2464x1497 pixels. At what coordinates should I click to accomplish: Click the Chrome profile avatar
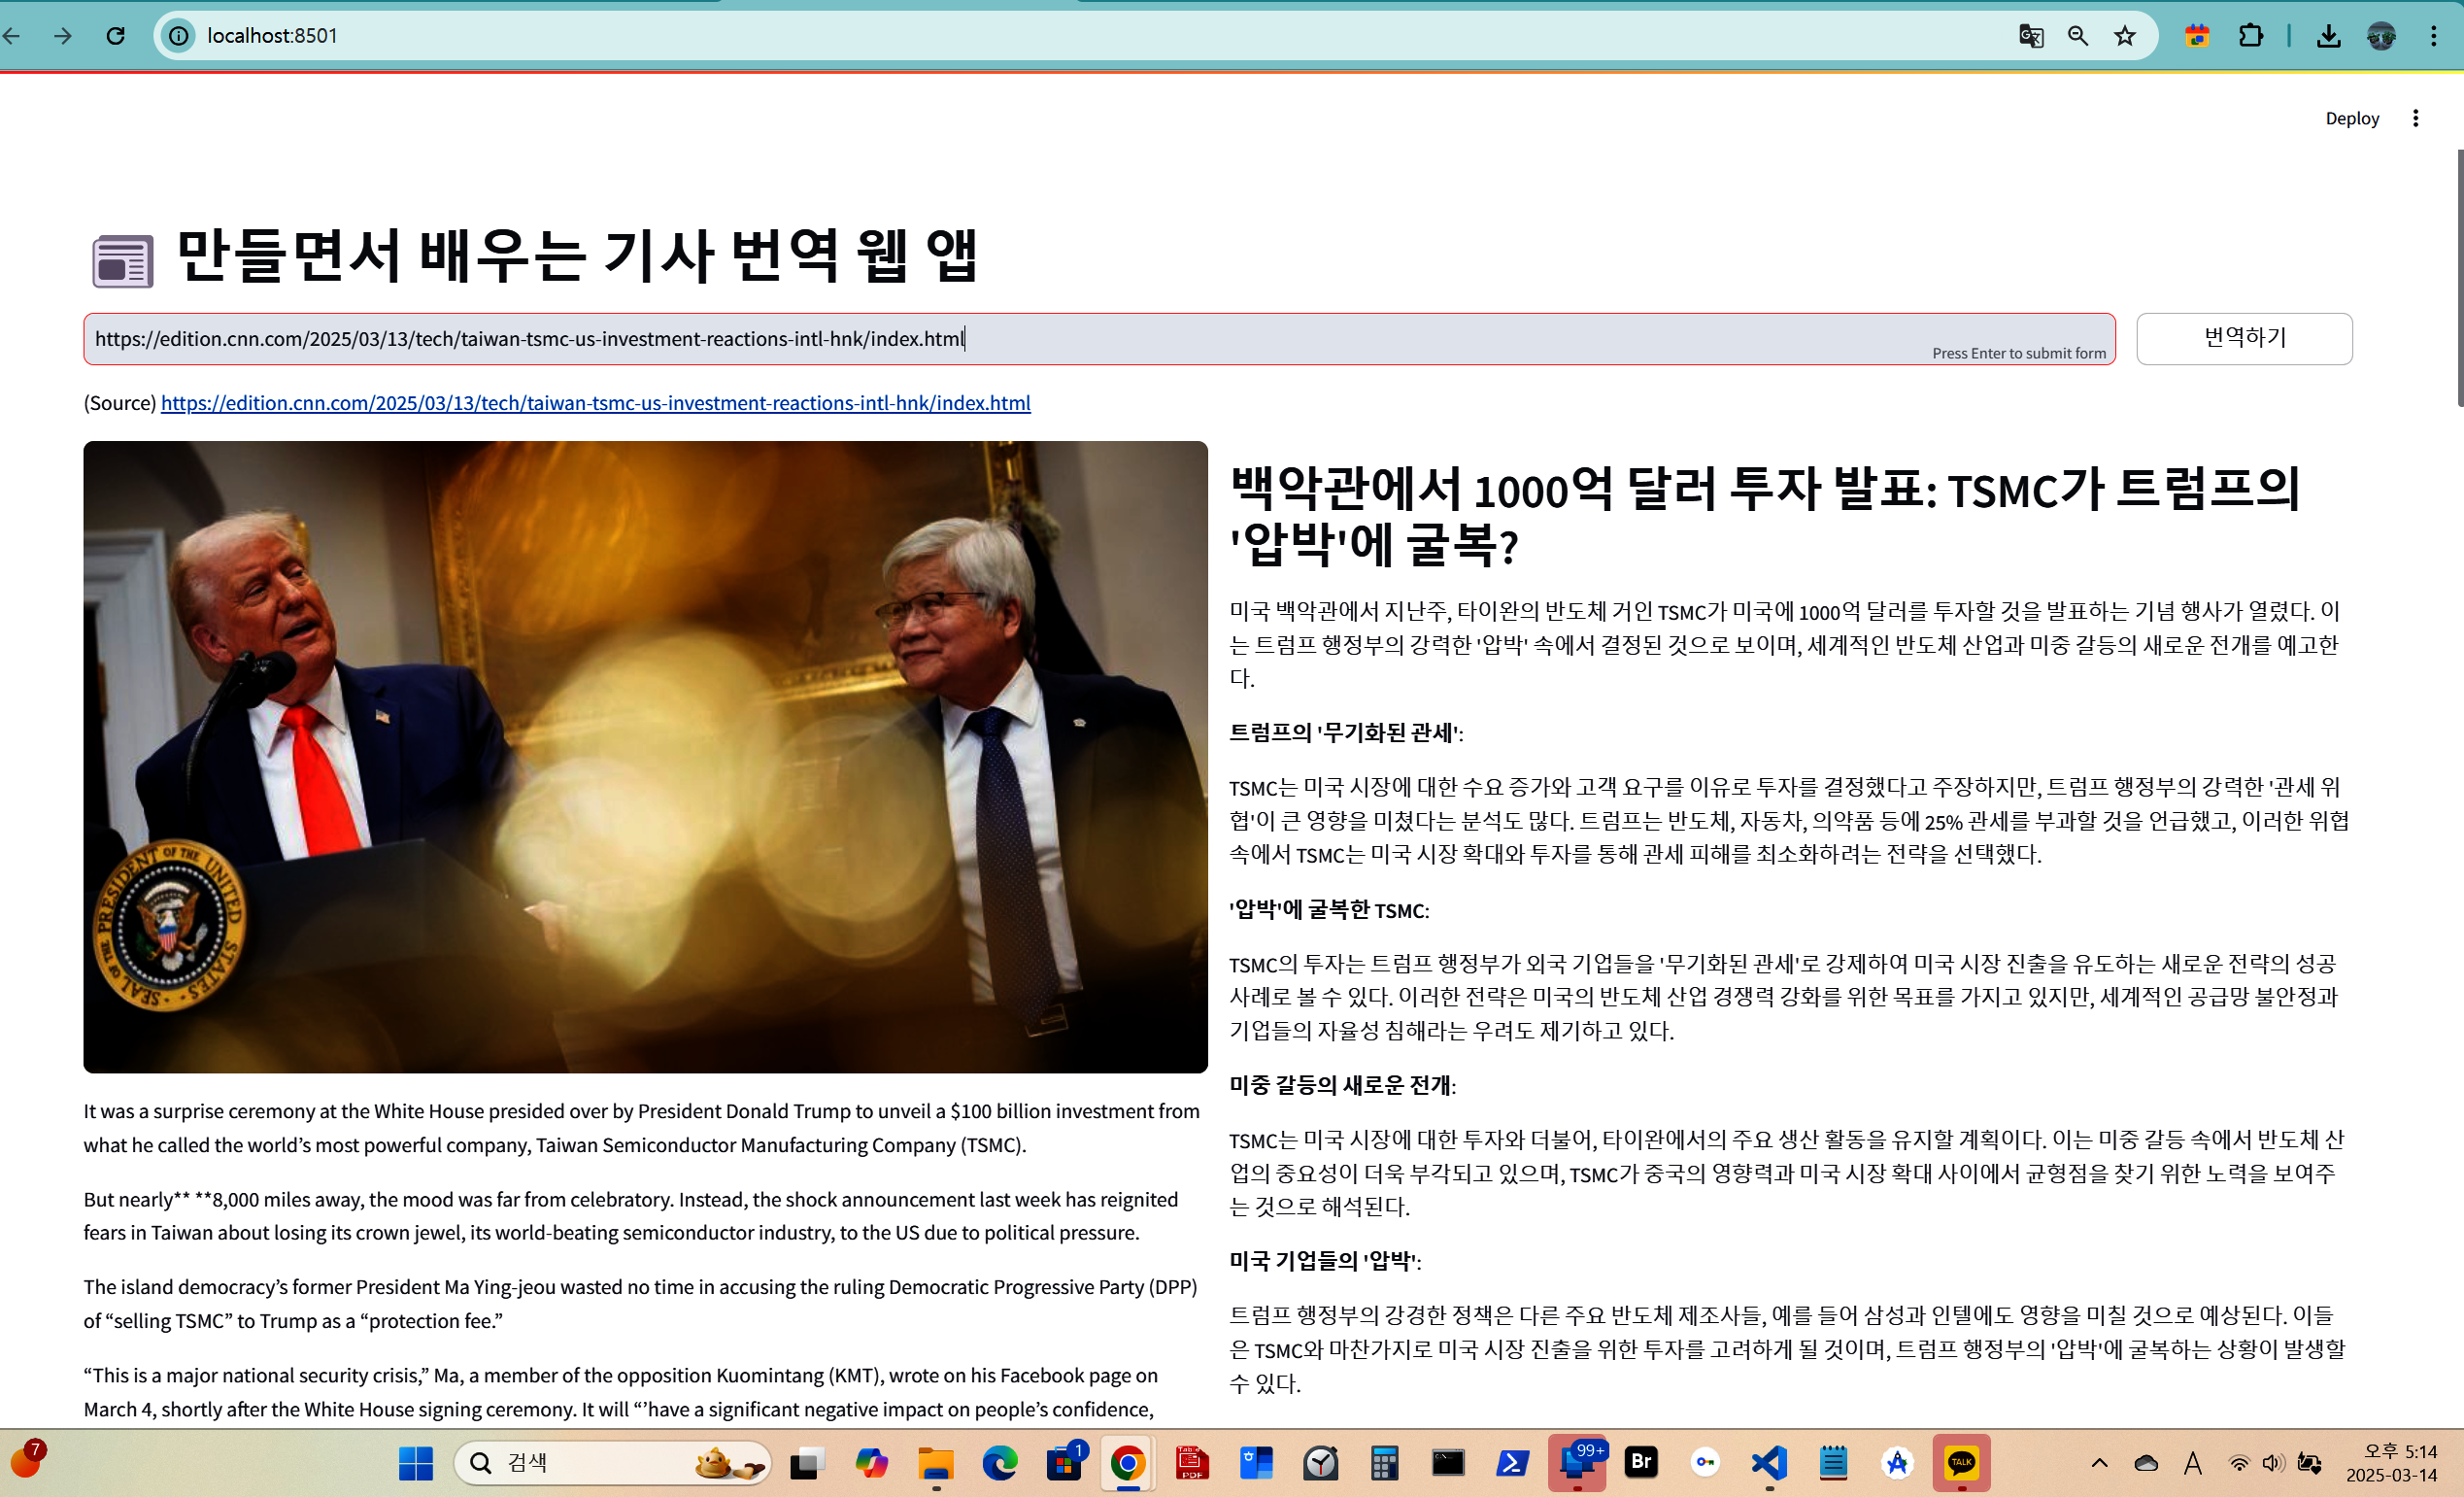click(x=2381, y=36)
